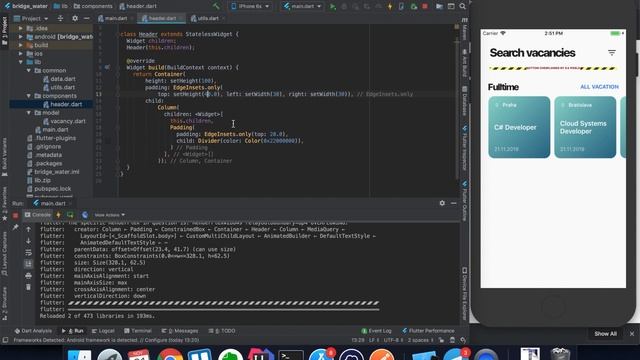This screenshot has height=360, width=640.
Task: Click the up arrow in console sidebar
Action: [28, 229]
